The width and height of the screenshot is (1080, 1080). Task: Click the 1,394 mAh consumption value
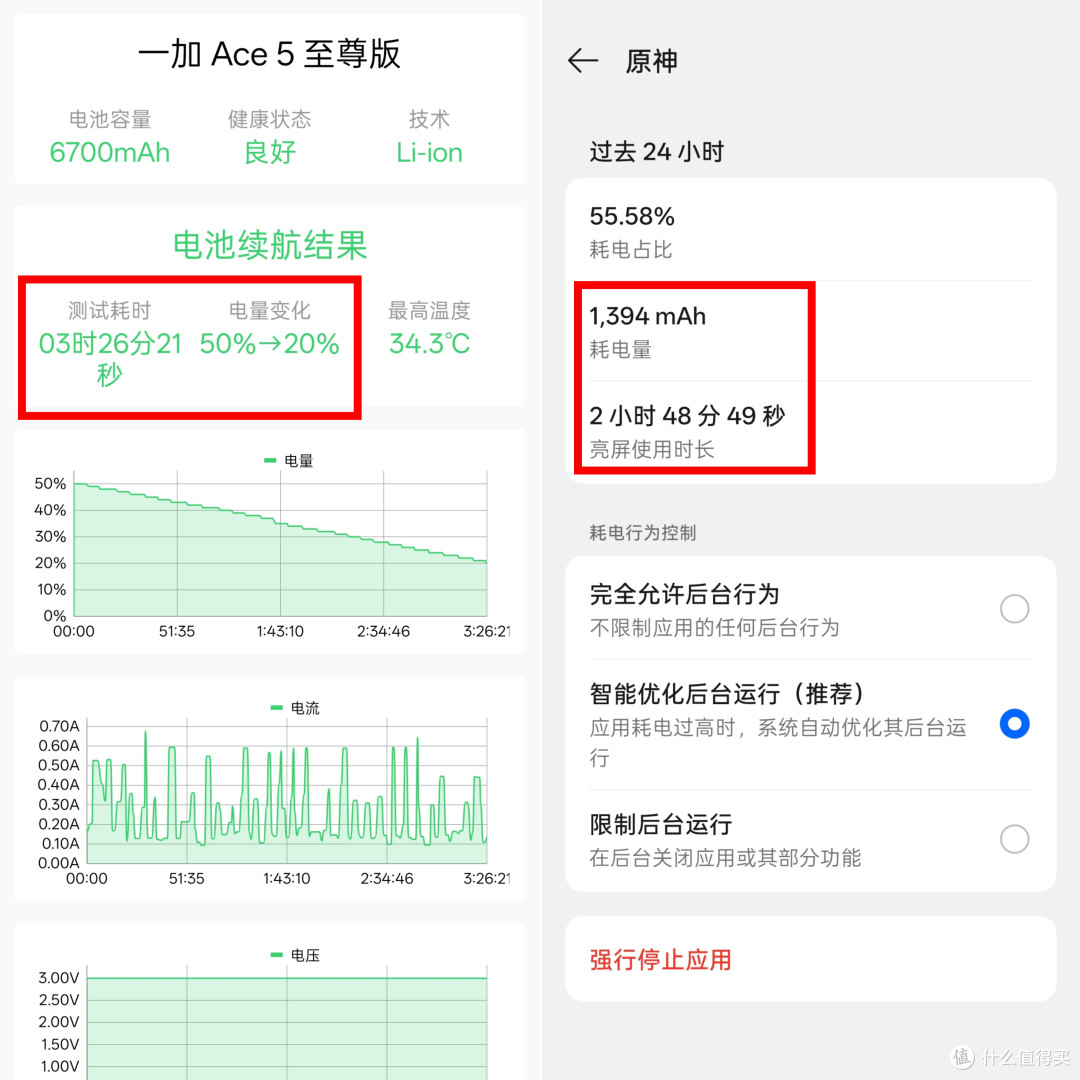point(647,316)
